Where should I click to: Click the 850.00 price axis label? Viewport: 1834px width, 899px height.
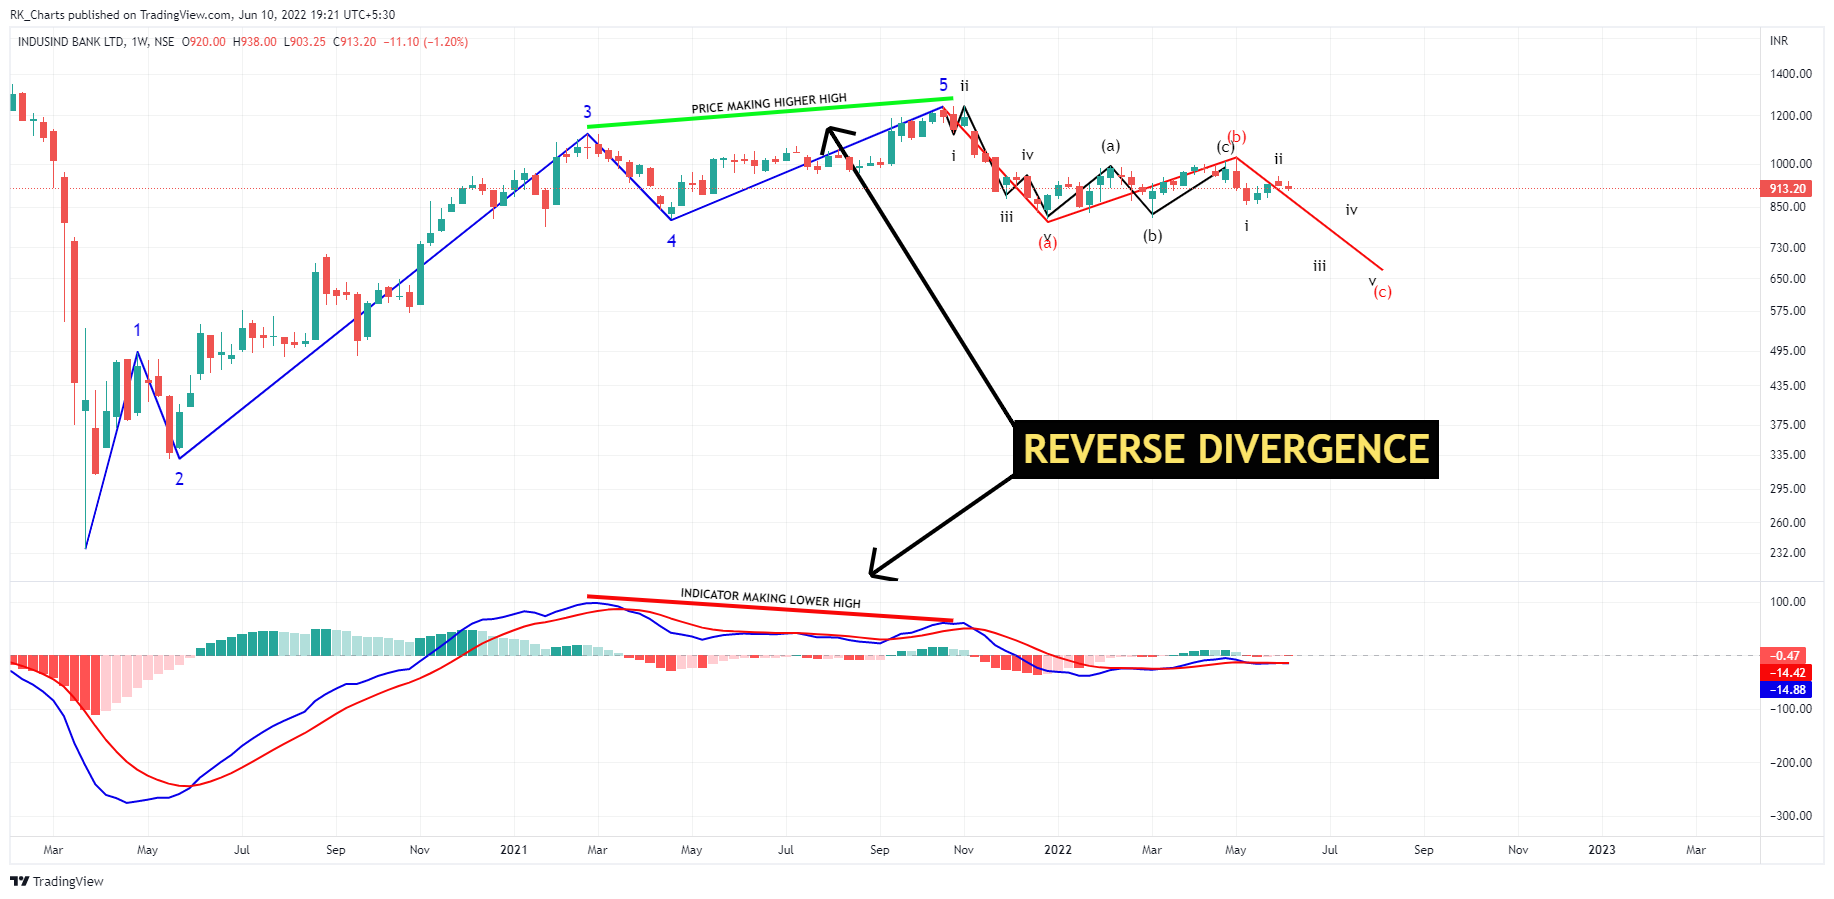[1788, 207]
